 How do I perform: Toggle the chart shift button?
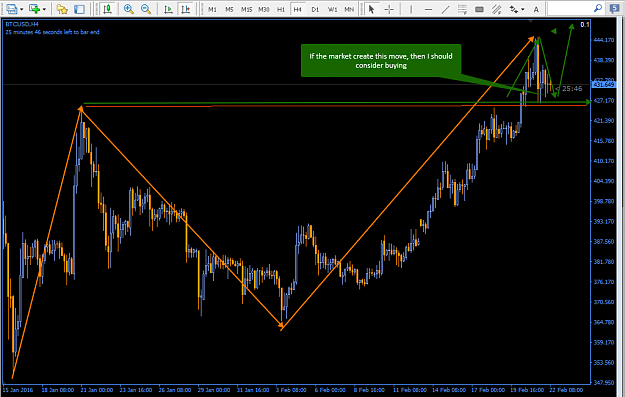click(185, 9)
